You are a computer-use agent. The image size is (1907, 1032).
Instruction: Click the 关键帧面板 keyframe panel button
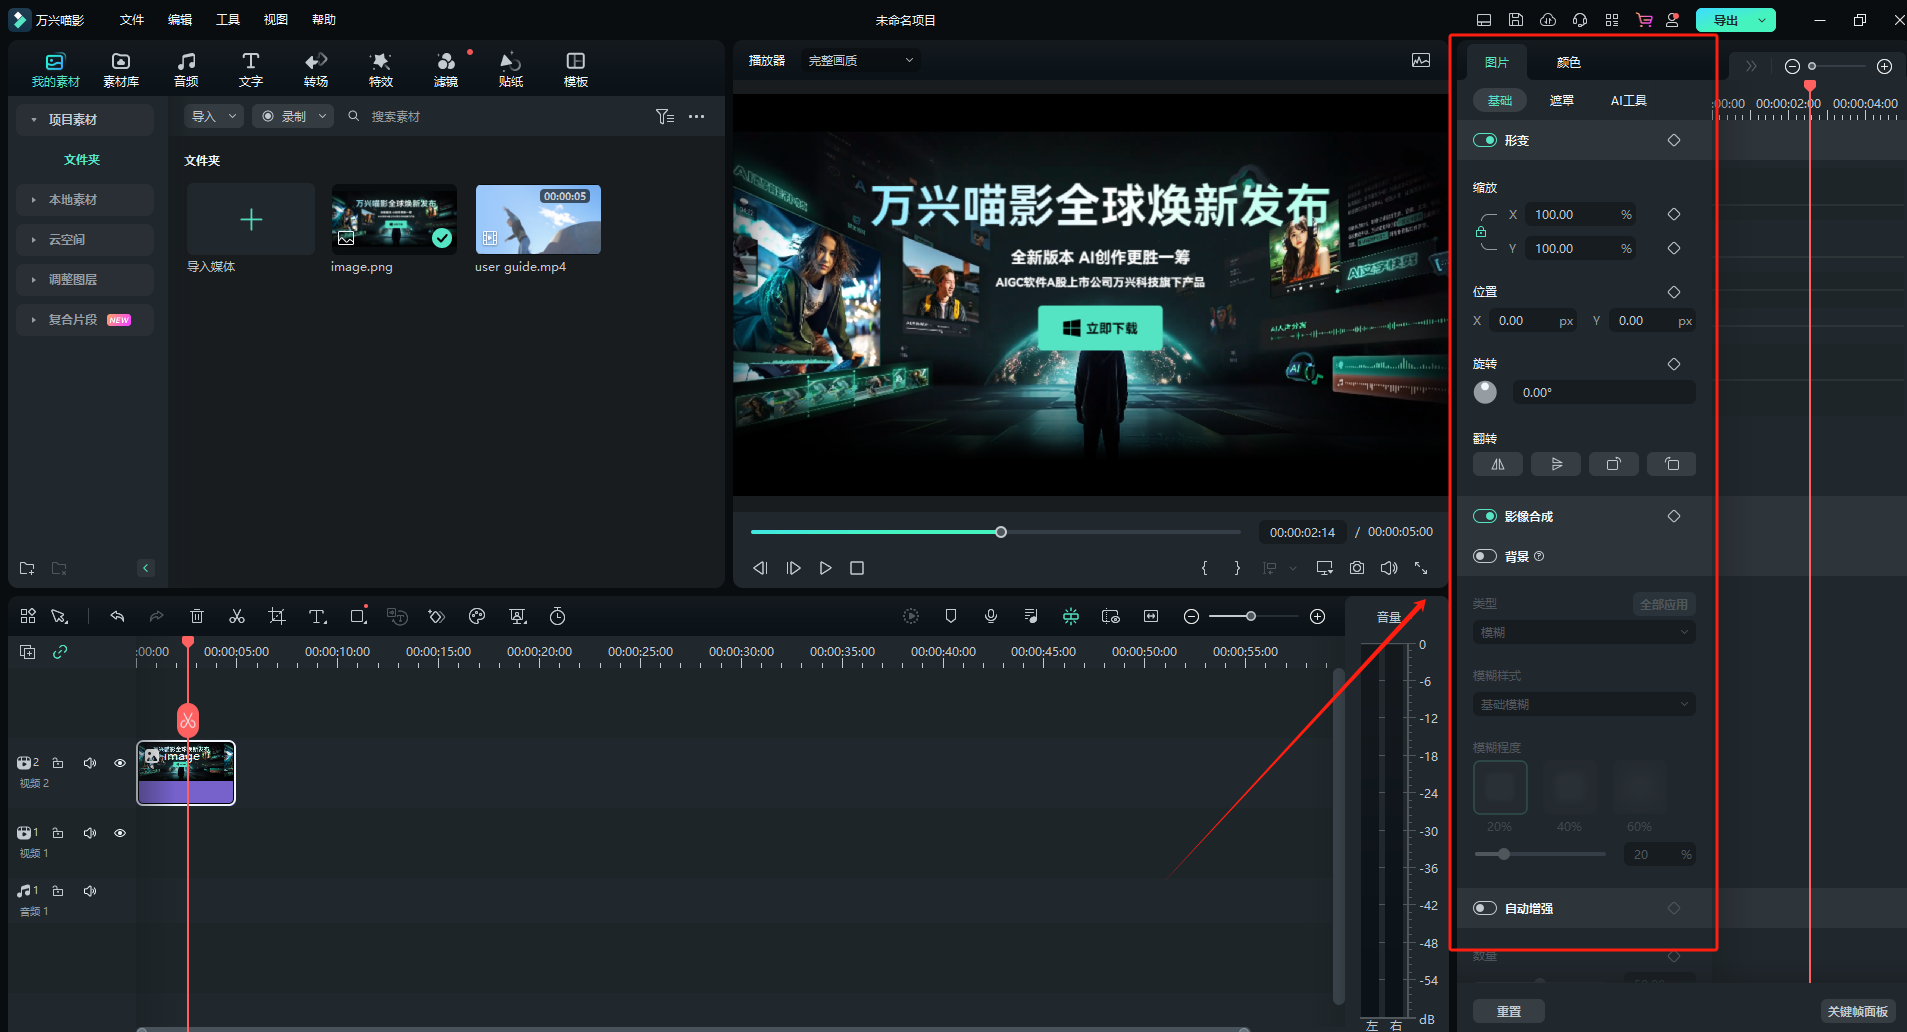pos(1858,1011)
